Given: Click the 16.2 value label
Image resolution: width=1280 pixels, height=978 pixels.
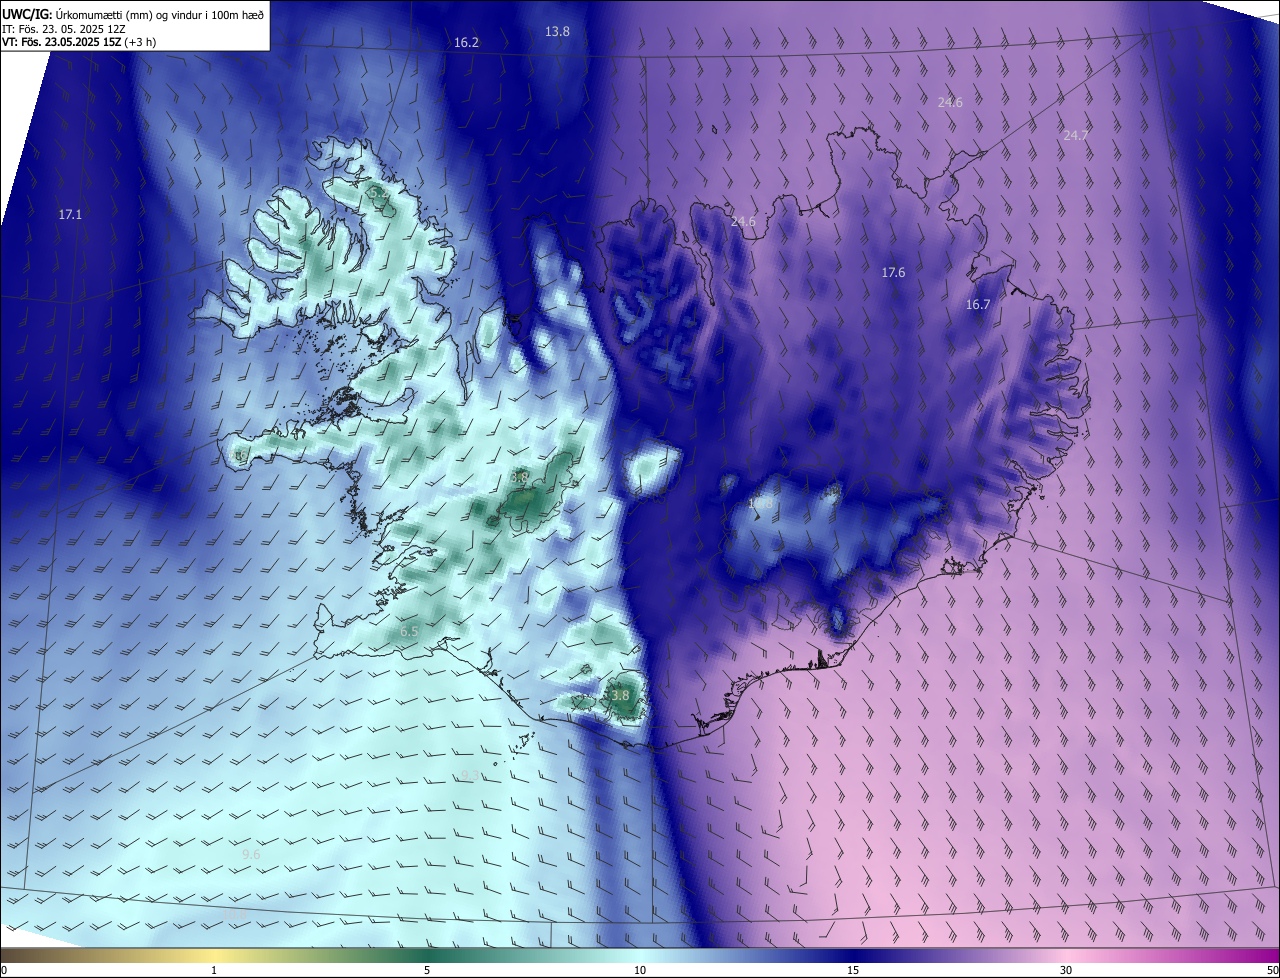Looking at the screenshot, I should [x=466, y=43].
